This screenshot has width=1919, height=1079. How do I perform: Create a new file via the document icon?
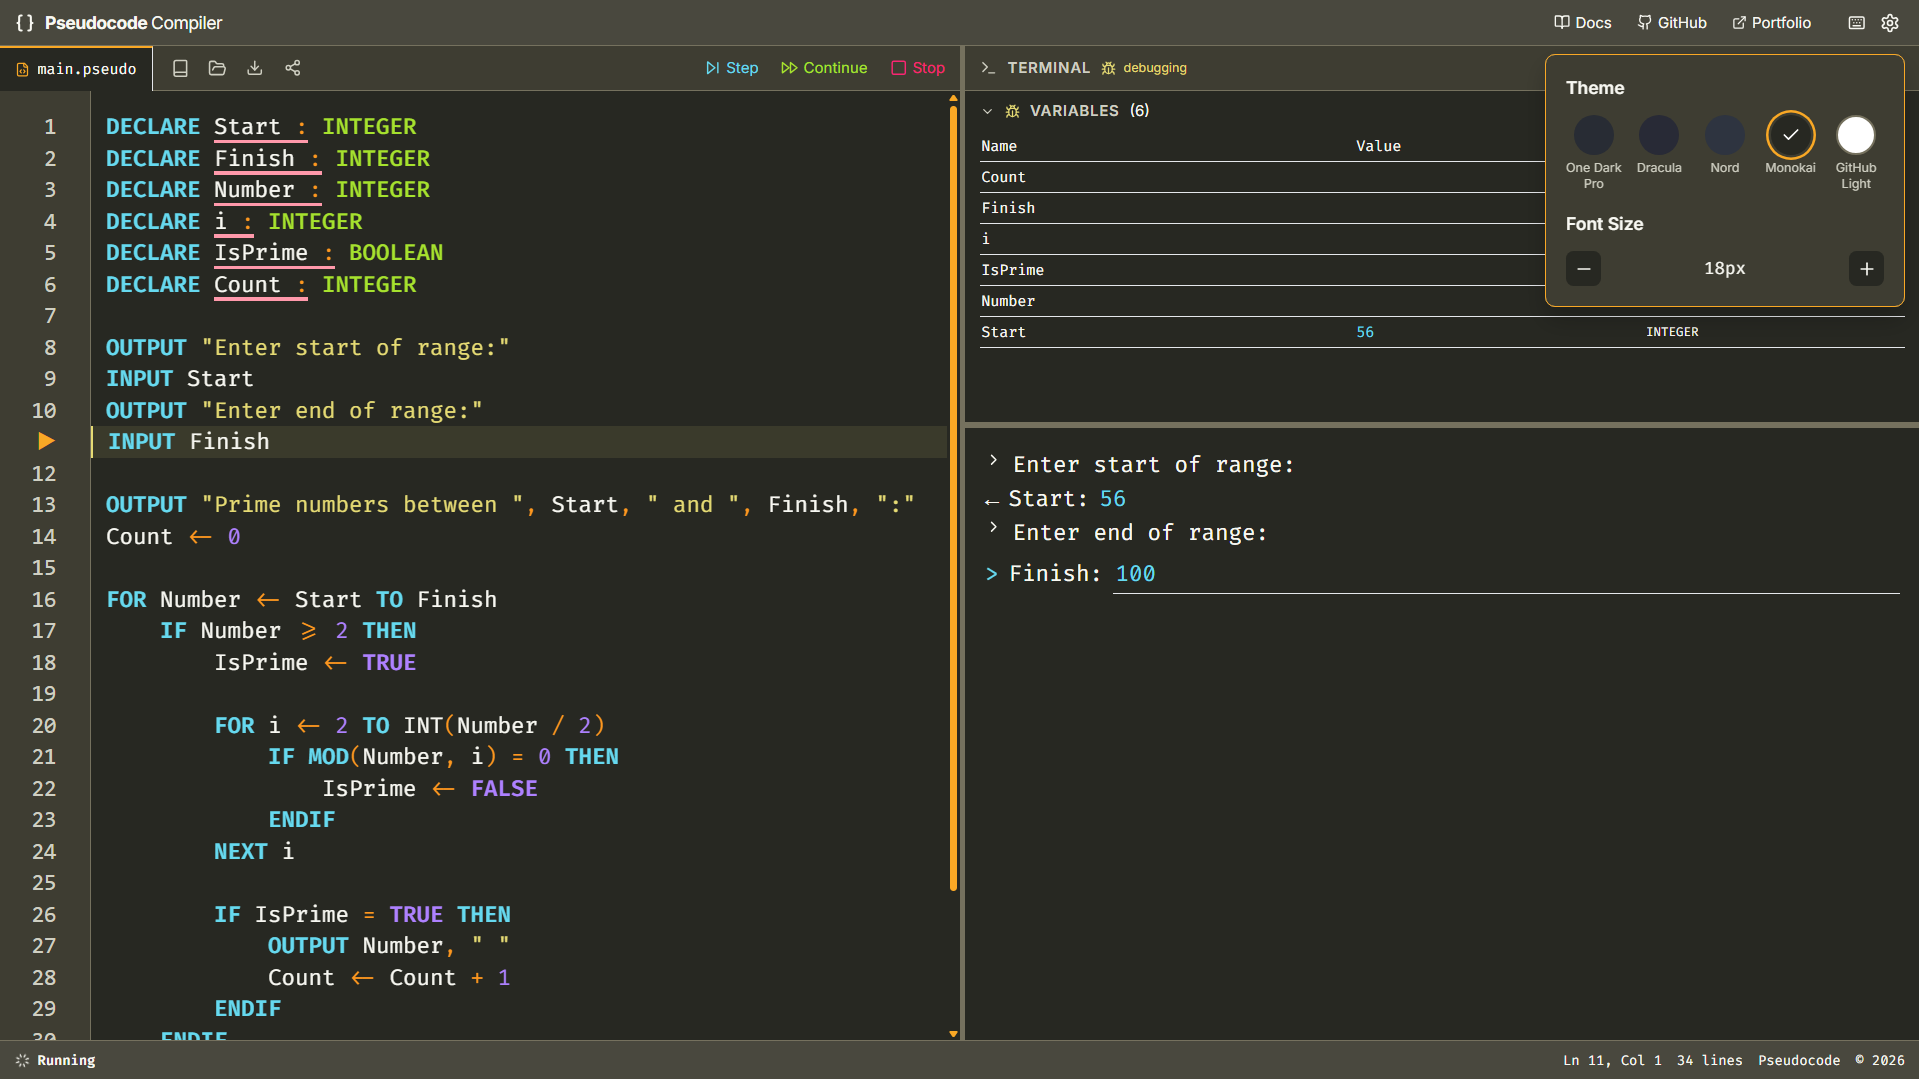pos(180,68)
